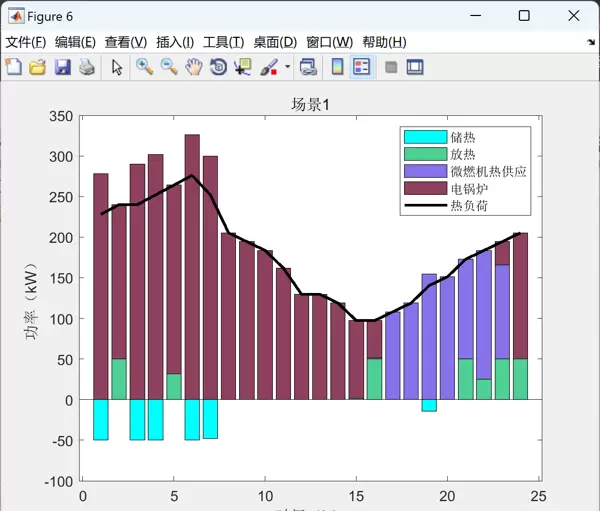Screen dimensions: 600x511
Task: Click the Show Plot Tools button
Action: tap(415, 67)
